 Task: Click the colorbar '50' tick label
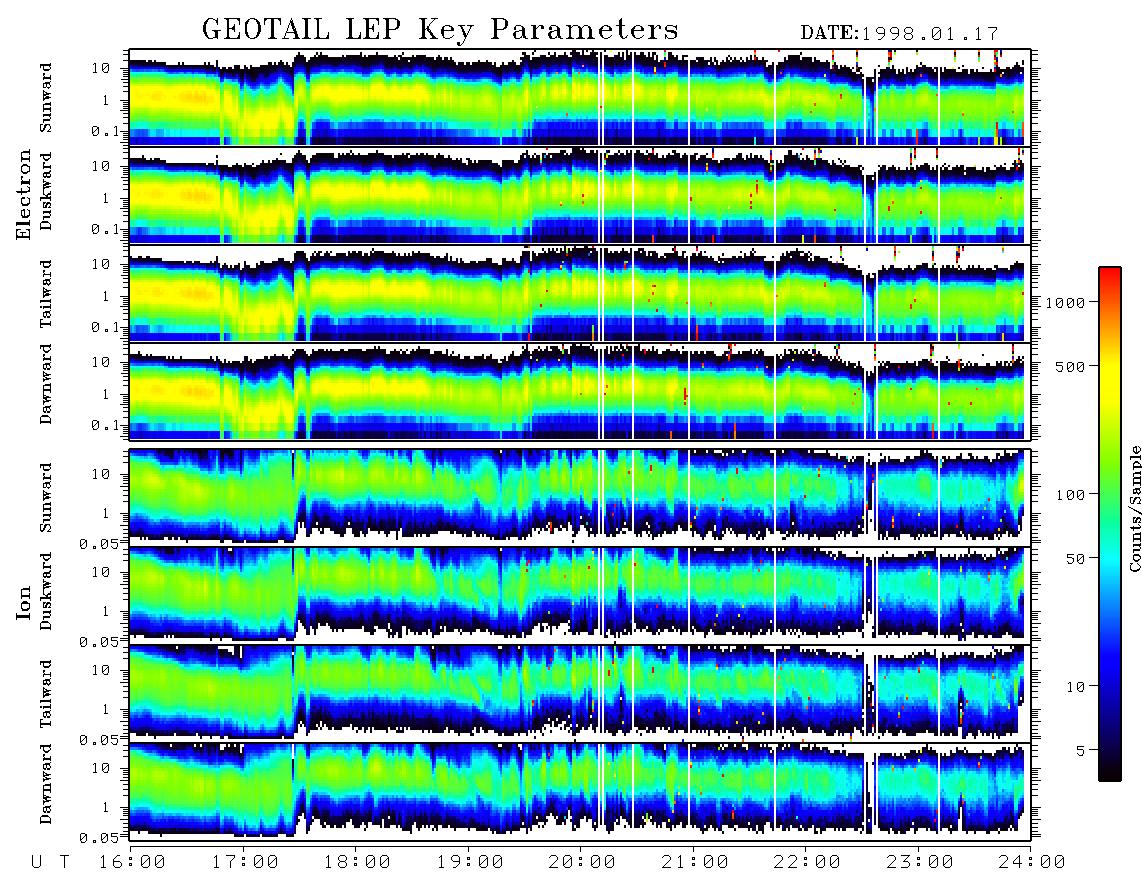click(1075, 559)
